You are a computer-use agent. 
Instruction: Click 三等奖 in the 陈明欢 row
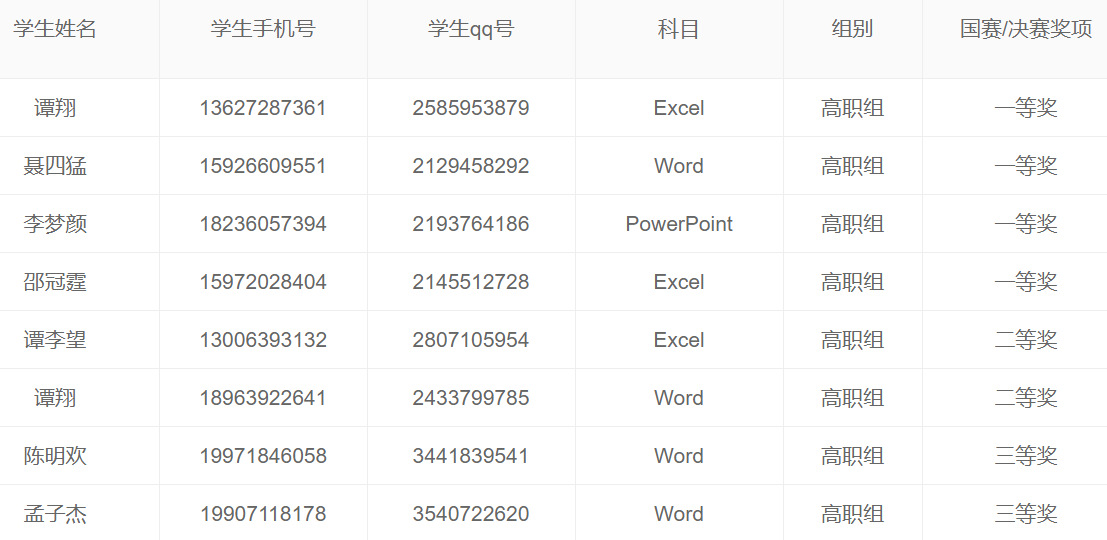tap(1026, 455)
